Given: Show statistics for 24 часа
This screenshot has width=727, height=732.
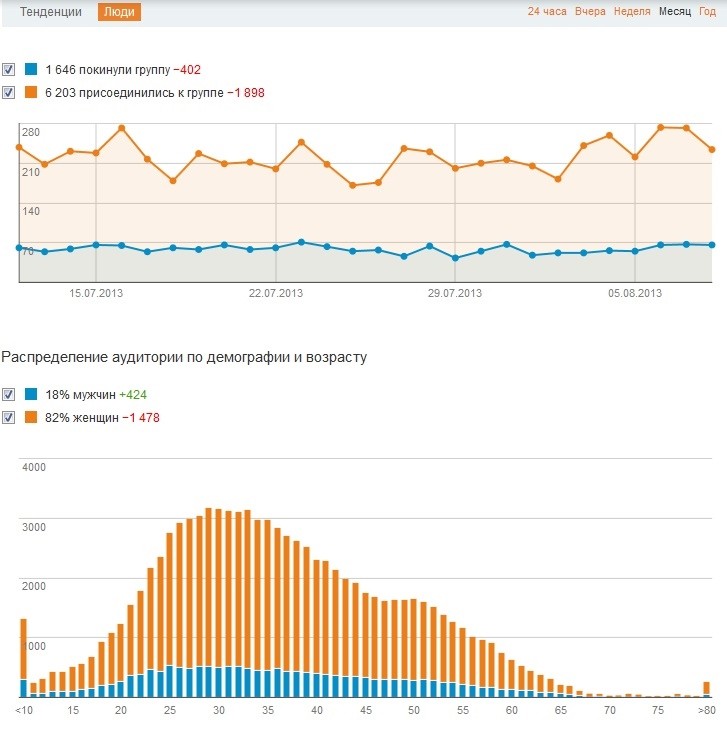Looking at the screenshot, I should tap(547, 12).
